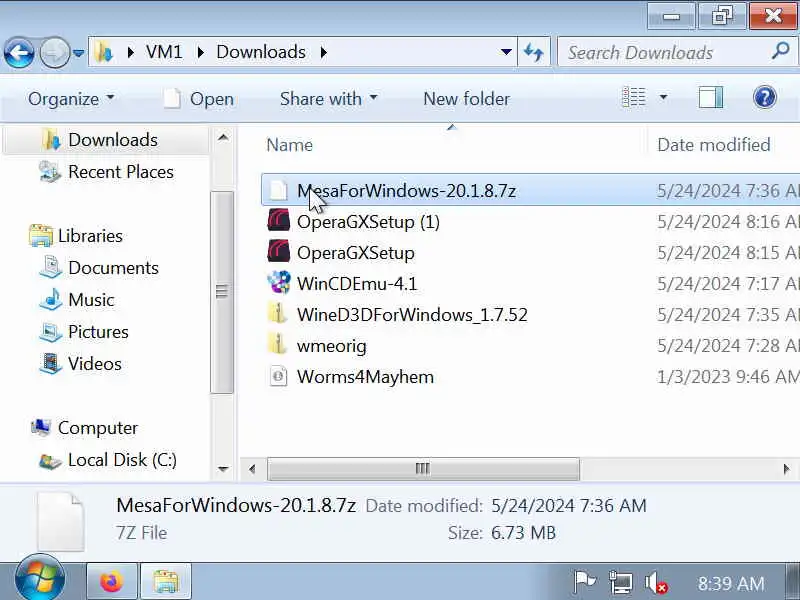Click date 1/3/2023 9:46 AM for Worms4Mayhem
The image size is (800, 600).
728,377
